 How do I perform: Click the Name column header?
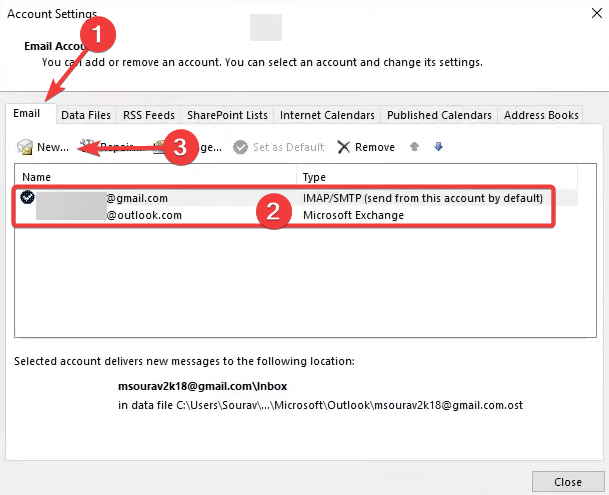(155, 177)
